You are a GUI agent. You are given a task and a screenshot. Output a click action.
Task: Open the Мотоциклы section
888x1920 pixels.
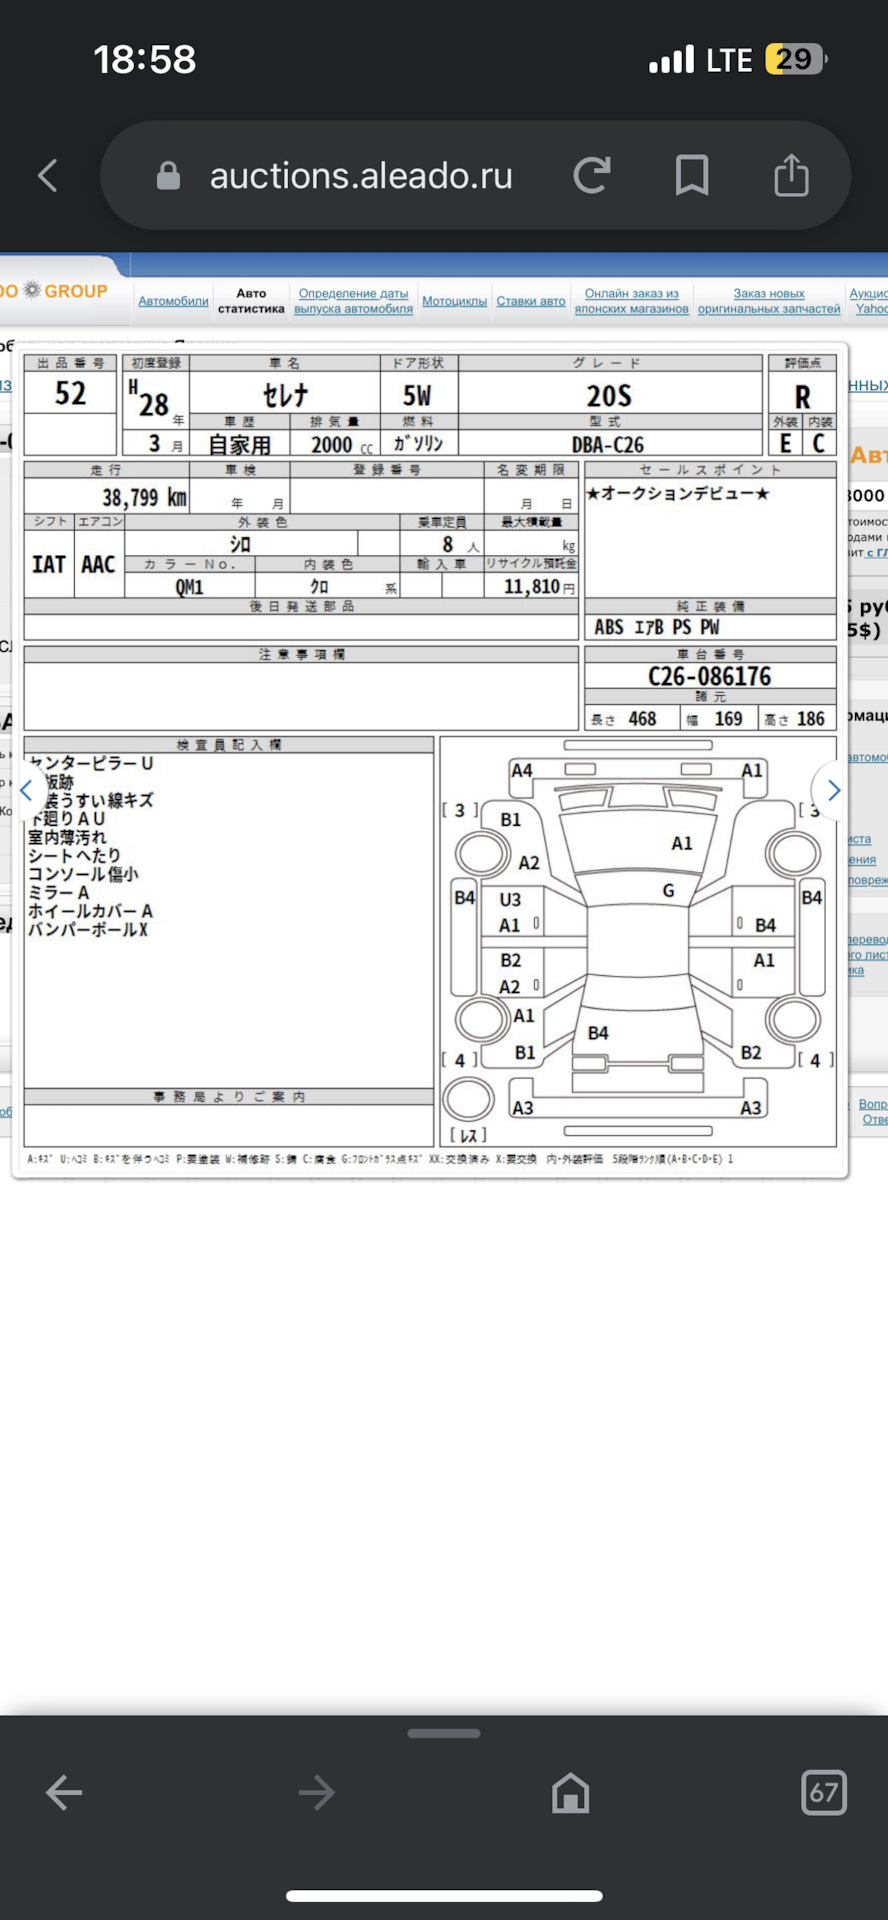click(x=454, y=301)
